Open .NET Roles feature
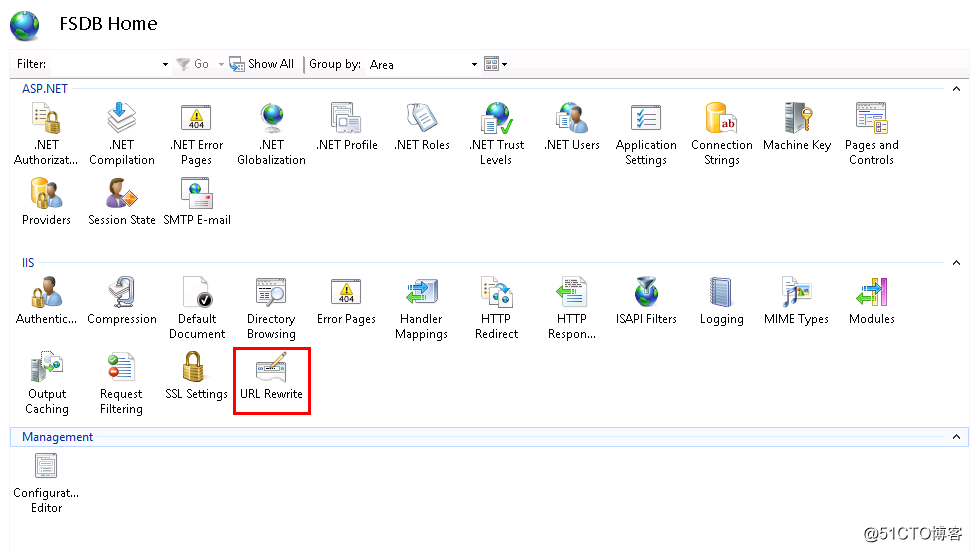Screen dimensions: 972x552 click(422, 127)
